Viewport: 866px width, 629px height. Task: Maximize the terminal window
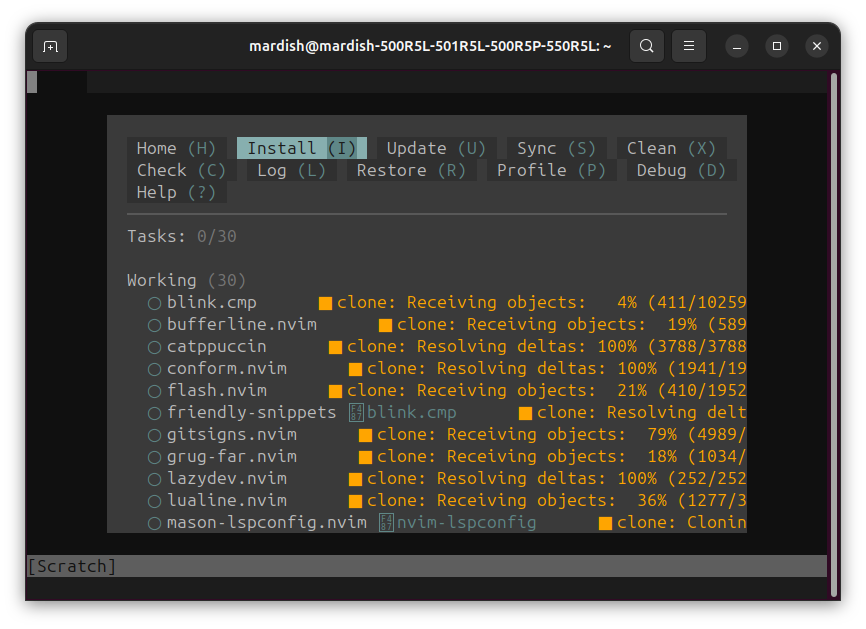tap(777, 46)
